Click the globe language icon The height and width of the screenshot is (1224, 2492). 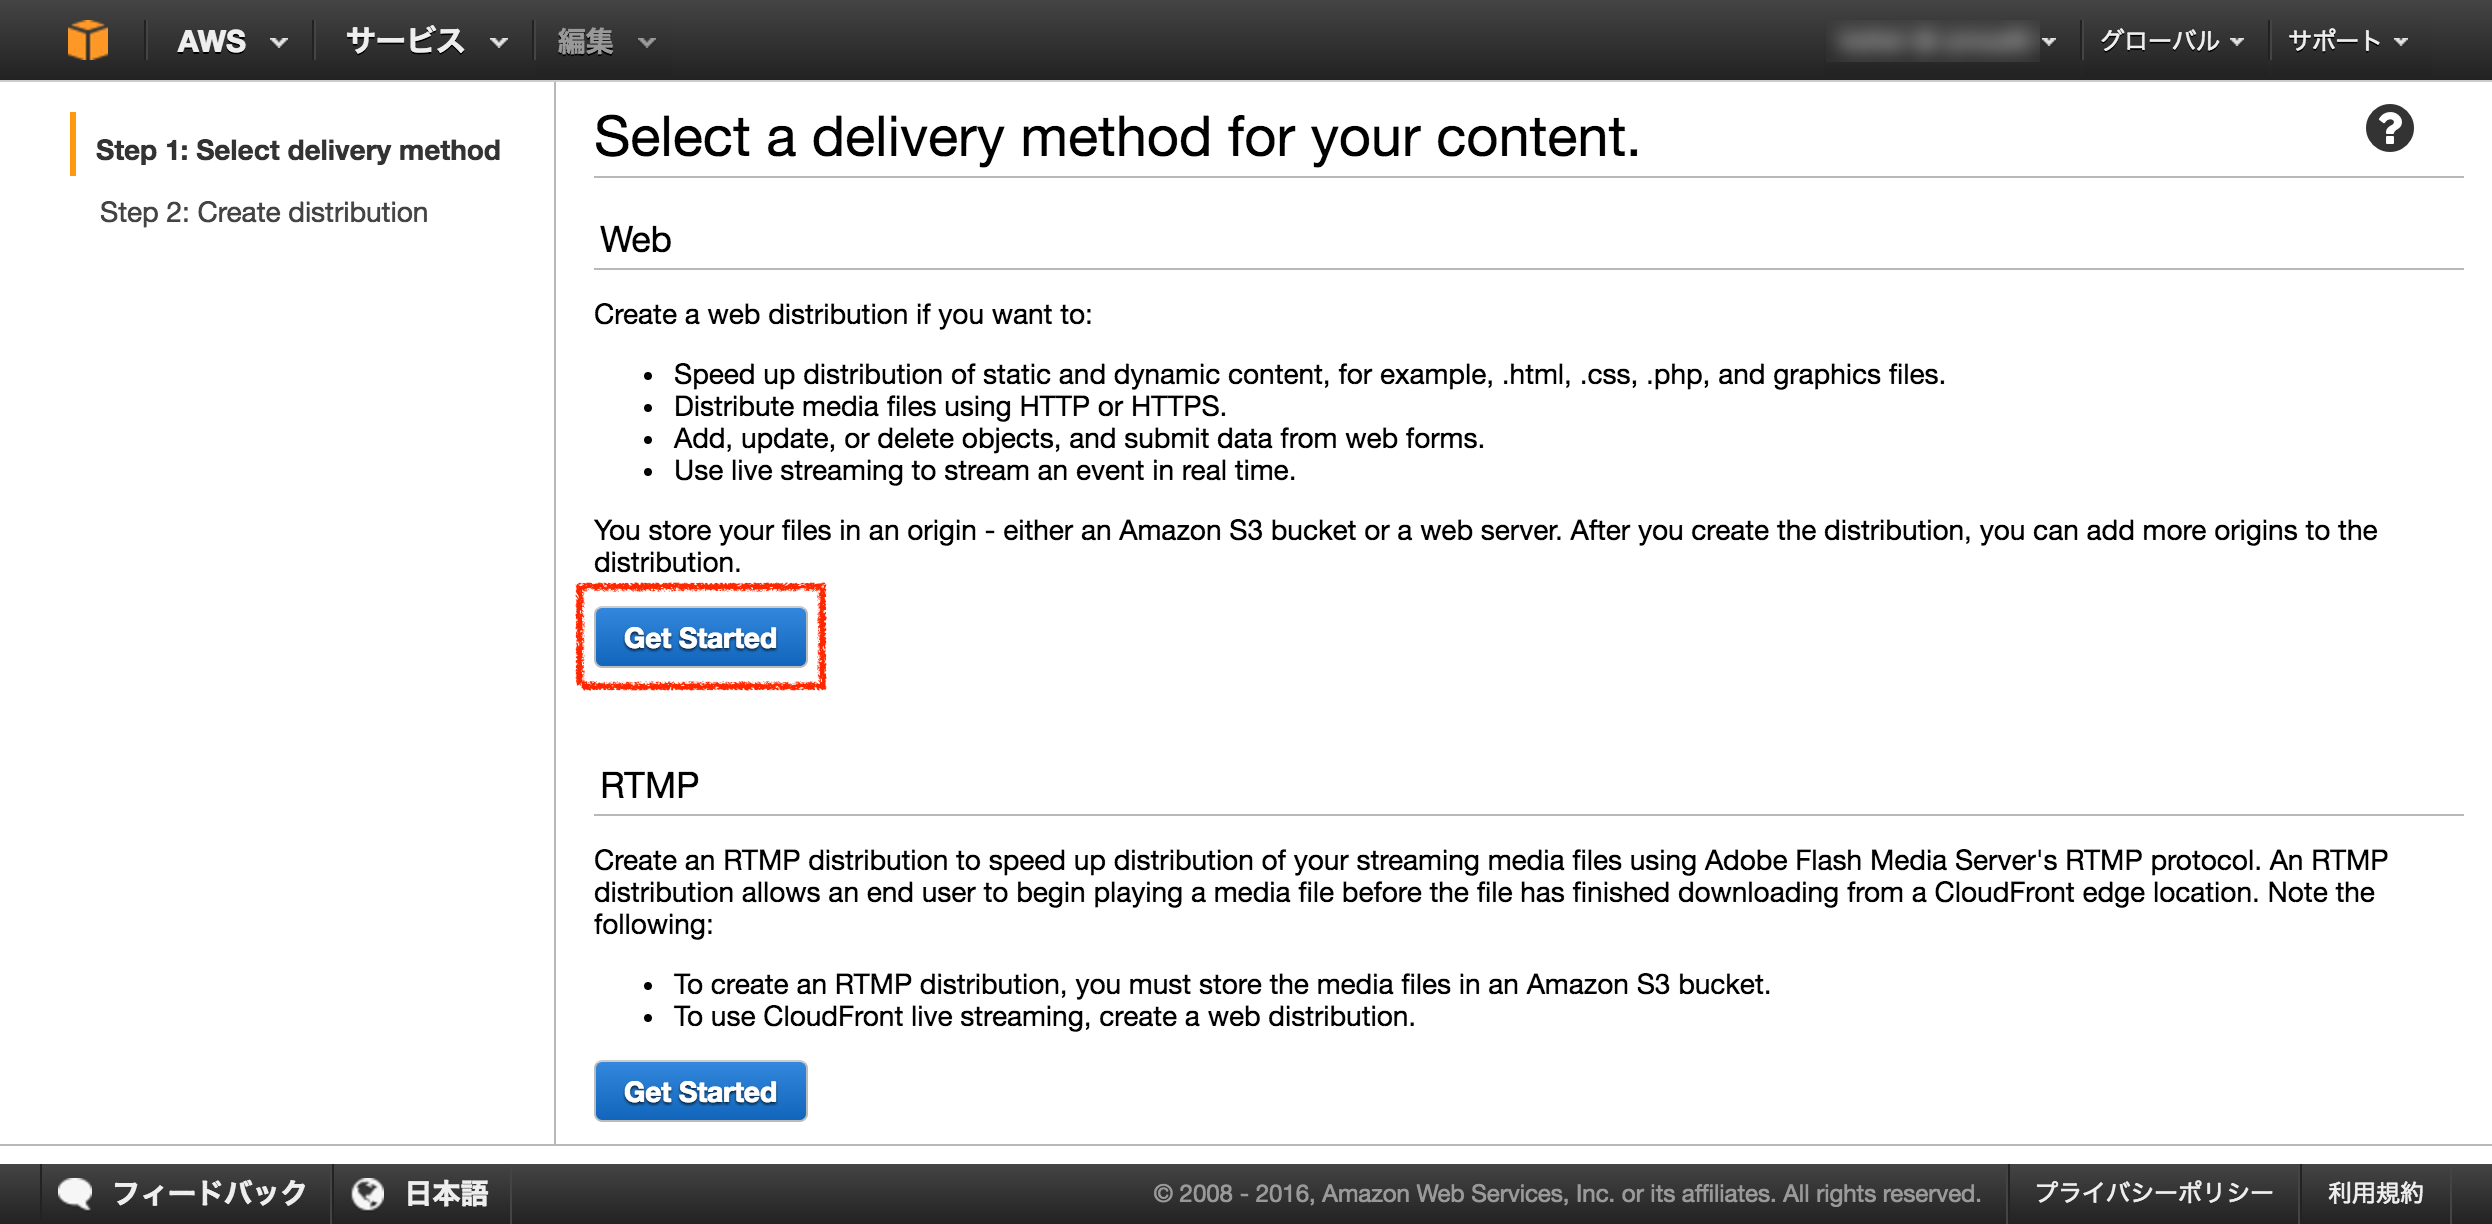click(368, 1193)
